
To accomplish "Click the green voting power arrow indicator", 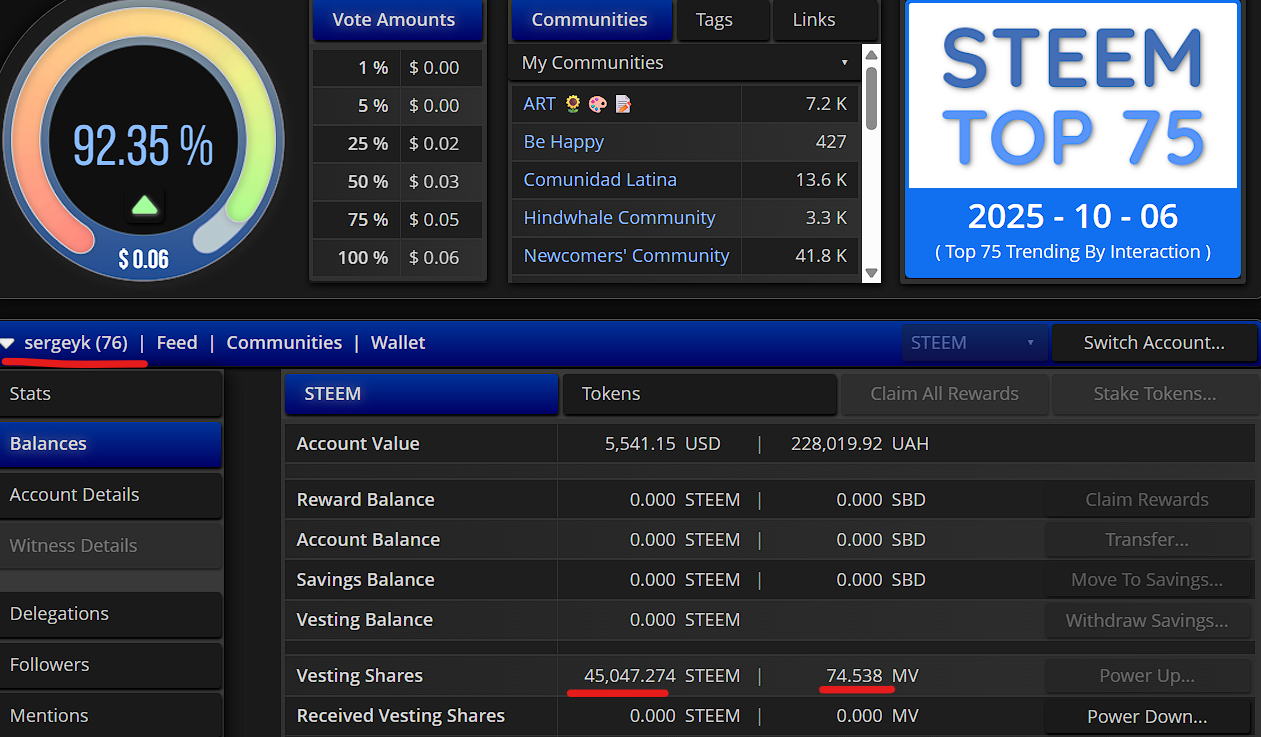I will 145,206.
